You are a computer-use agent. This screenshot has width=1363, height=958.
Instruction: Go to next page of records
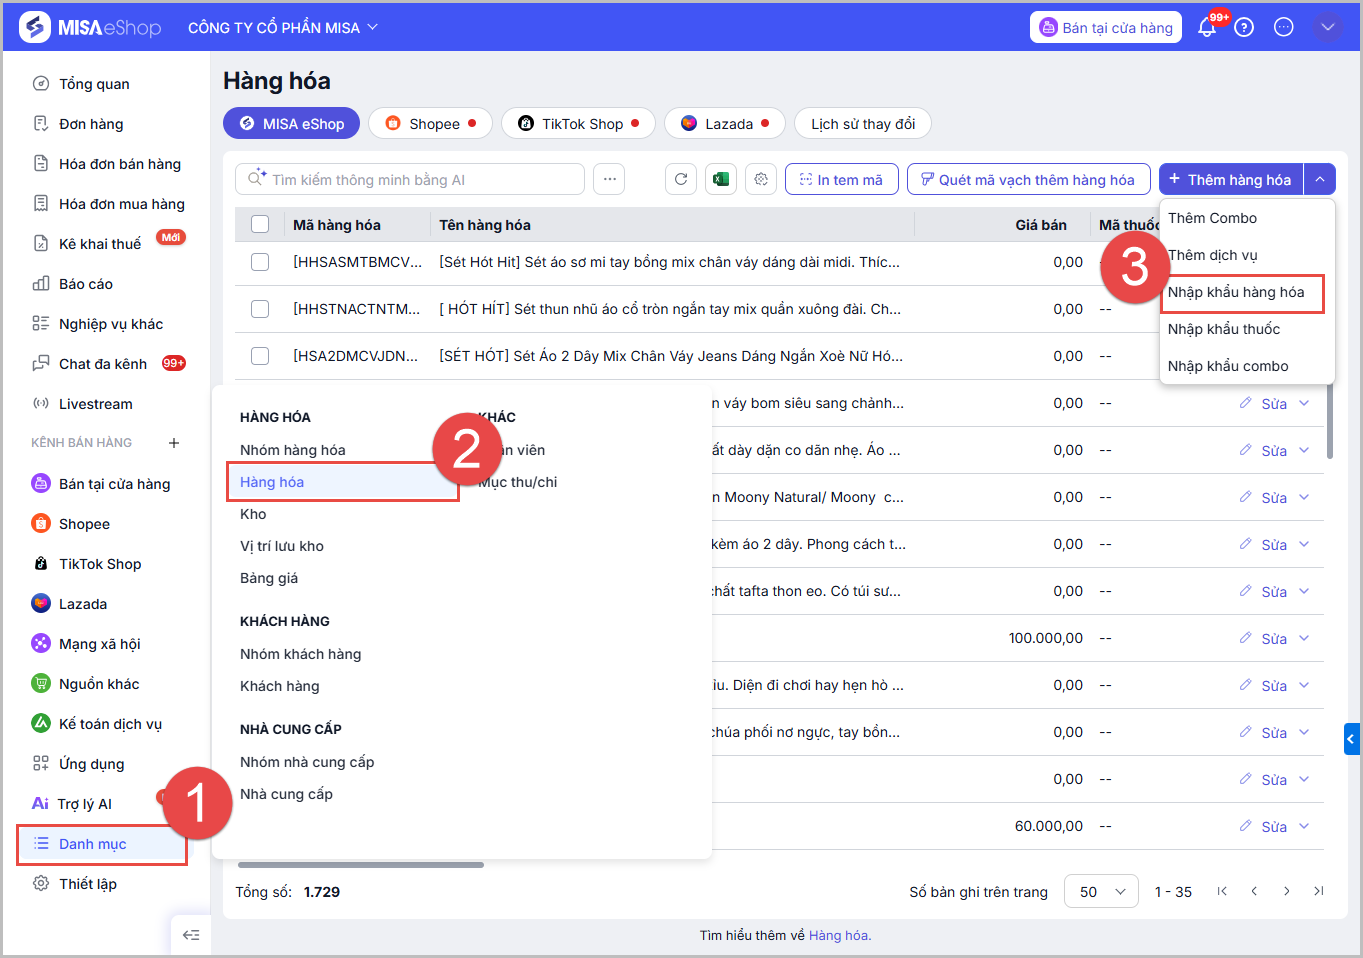(x=1287, y=891)
